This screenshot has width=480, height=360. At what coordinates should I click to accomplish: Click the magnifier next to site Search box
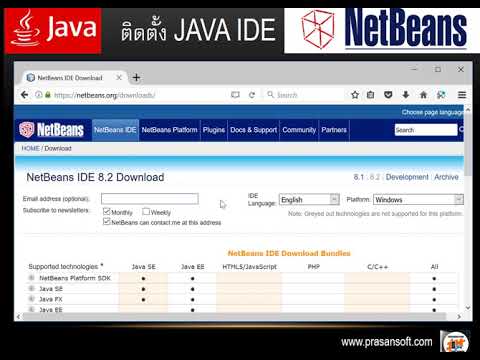(x=461, y=130)
